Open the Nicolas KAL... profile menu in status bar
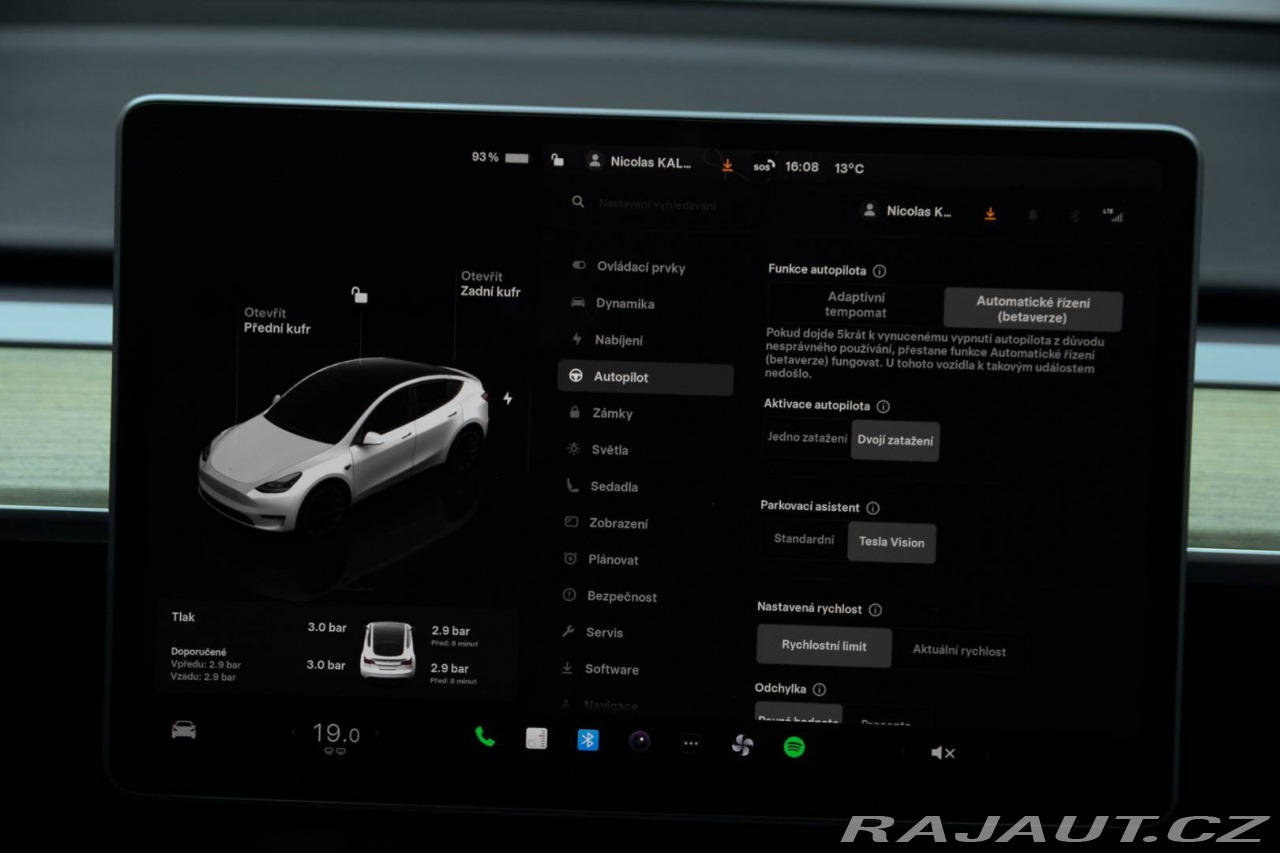Image resolution: width=1280 pixels, height=853 pixels. tap(641, 162)
